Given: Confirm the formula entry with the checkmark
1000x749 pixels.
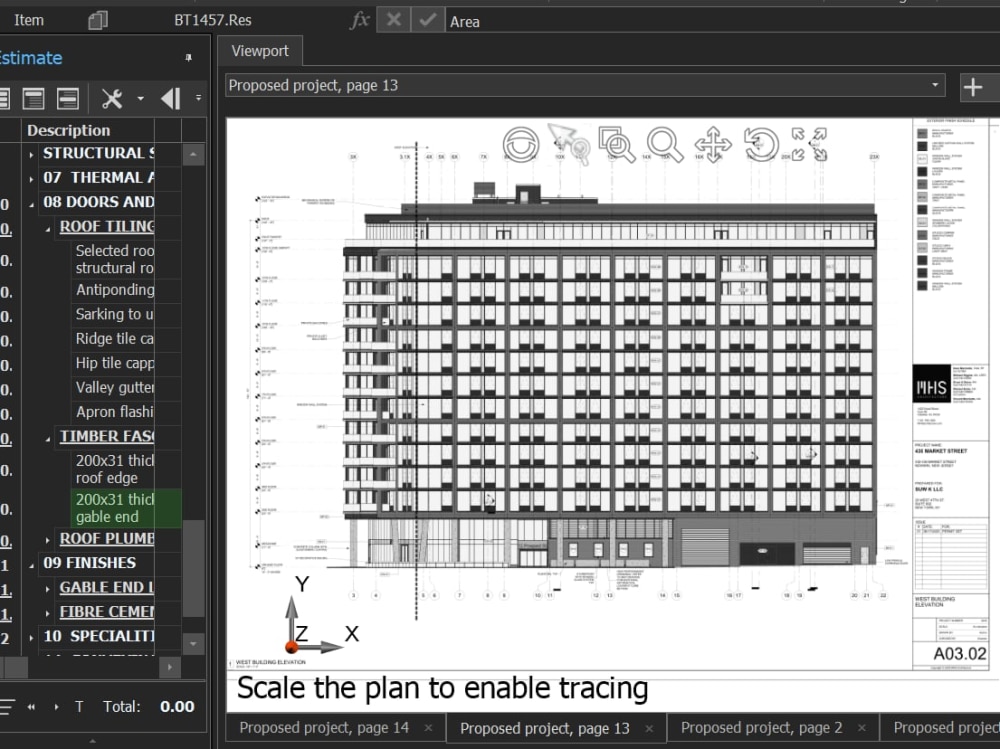Looking at the screenshot, I should click(x=427, y=20).
